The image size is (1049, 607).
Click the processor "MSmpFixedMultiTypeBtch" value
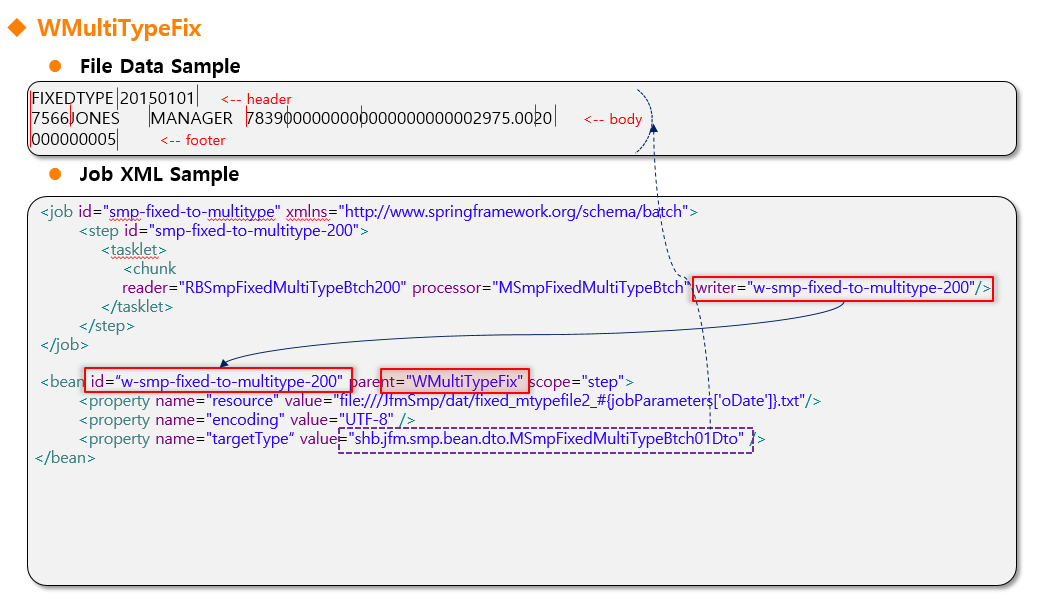point(585,288)
